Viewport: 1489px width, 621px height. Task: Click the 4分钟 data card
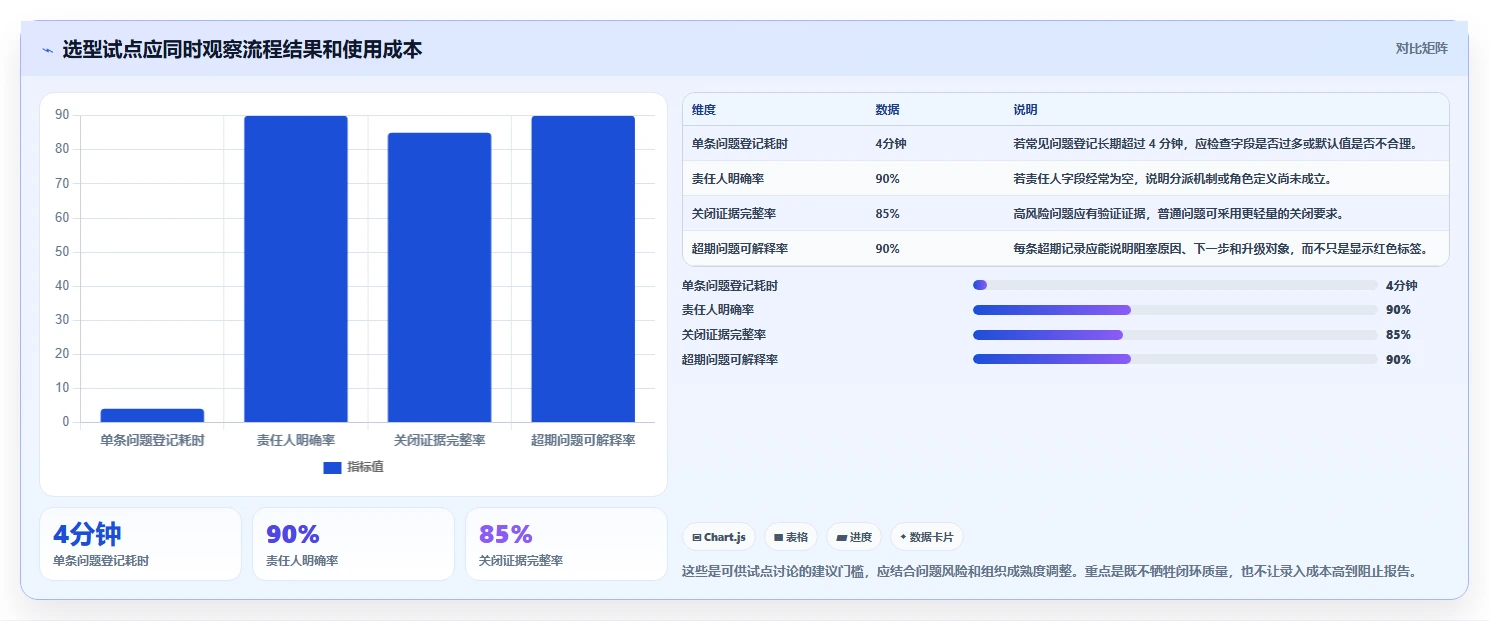[140, 544]
